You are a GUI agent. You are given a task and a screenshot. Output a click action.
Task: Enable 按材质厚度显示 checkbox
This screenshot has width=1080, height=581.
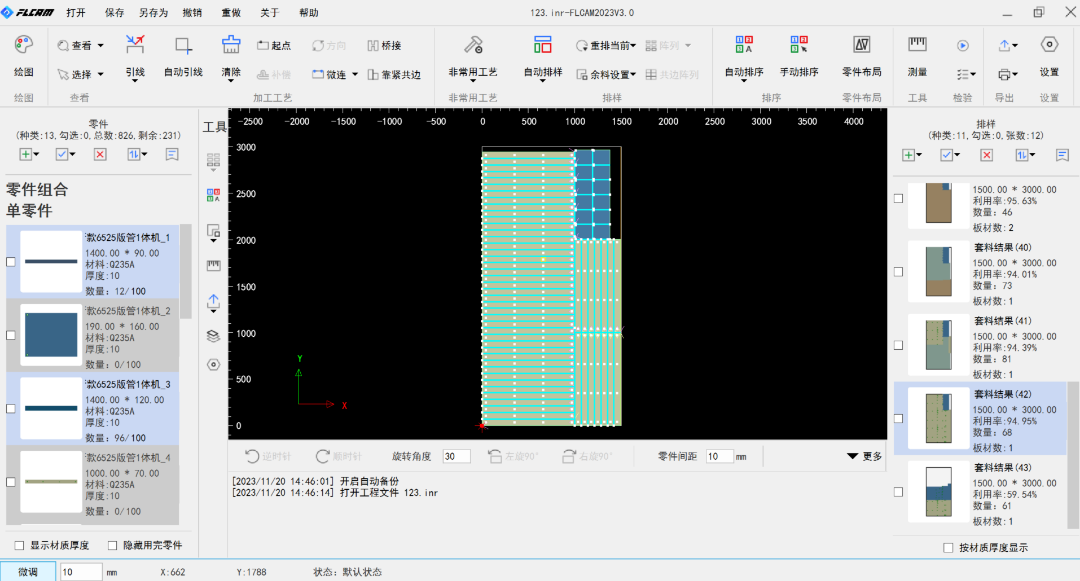[x=948, y=548]
